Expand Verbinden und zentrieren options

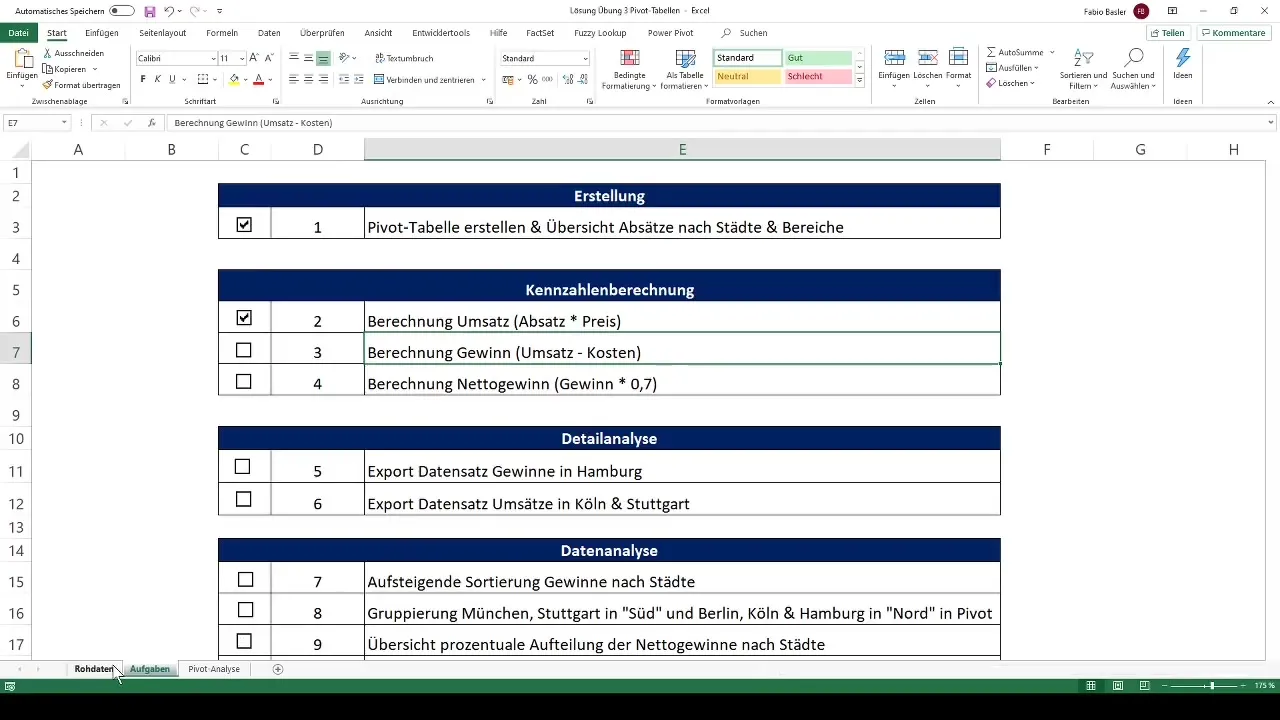click(483, 79)
